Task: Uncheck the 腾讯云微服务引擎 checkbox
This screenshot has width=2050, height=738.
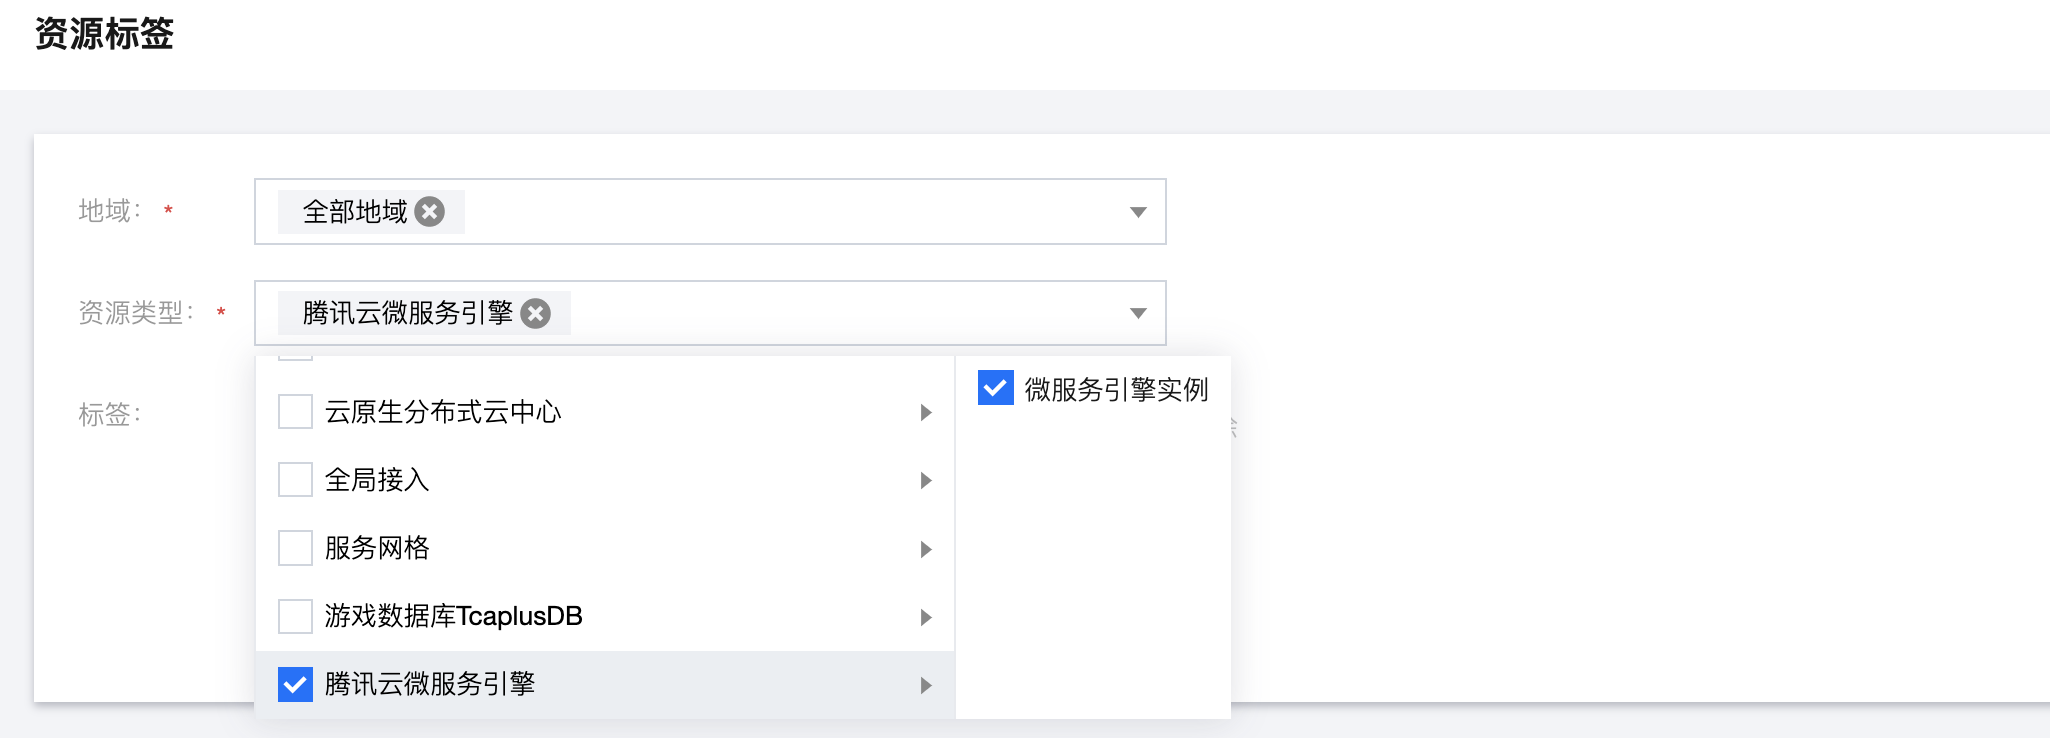Action: 295,684
